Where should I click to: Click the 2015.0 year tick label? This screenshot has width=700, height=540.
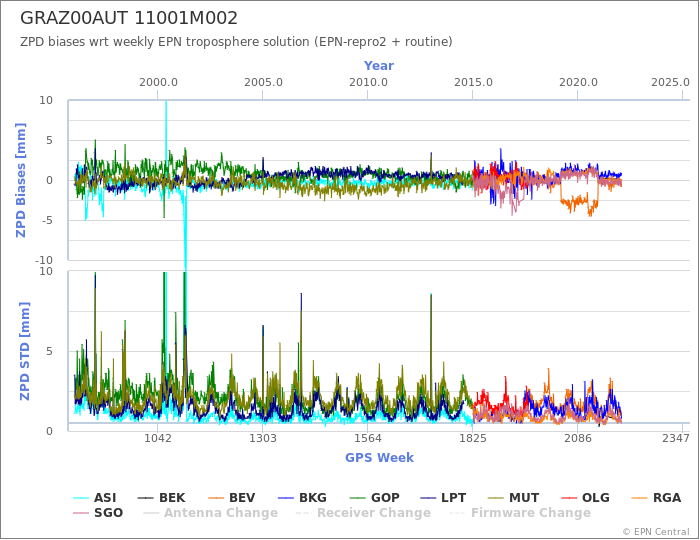(x=473, y=83)
